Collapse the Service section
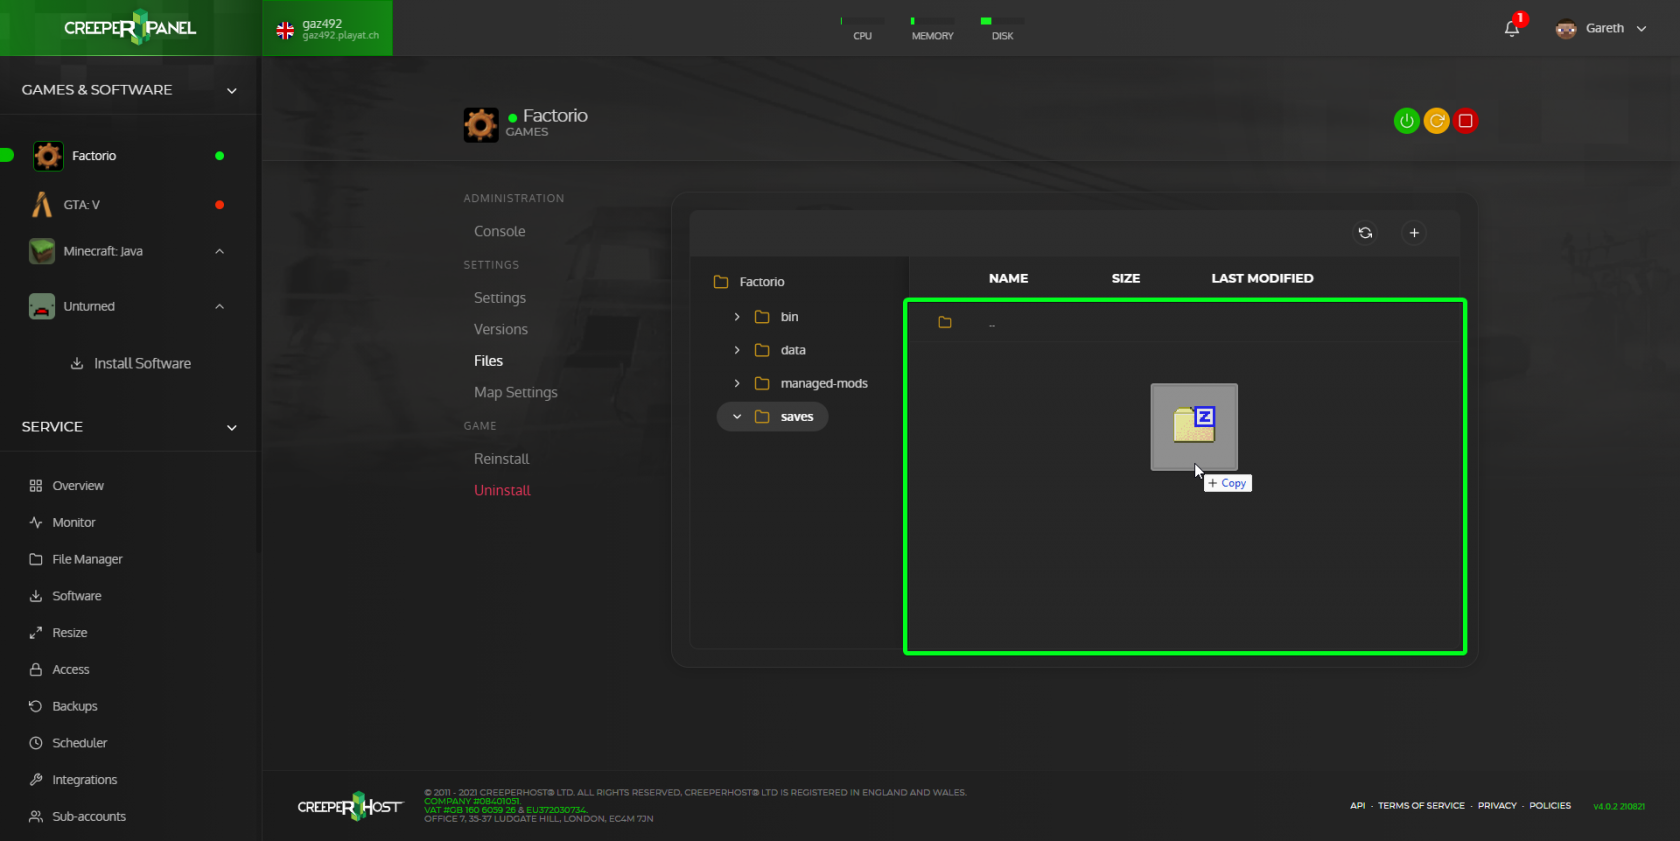Viewport: 1680px width, 841px height. coord(232,428)
